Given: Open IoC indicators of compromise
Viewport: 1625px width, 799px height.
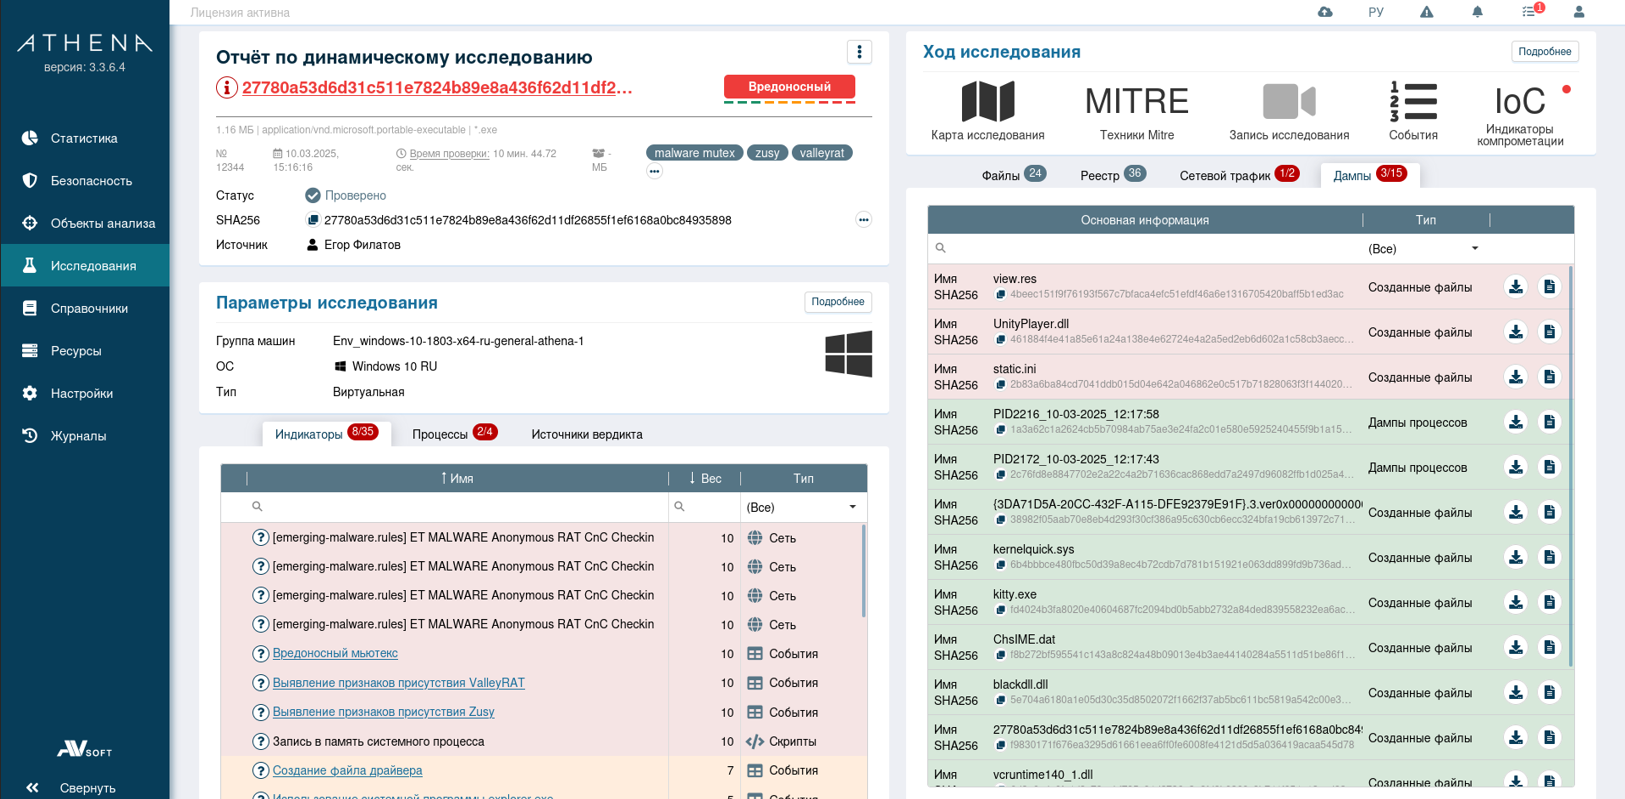Looking at the screenshot, I should click(x=1519, y=102).
